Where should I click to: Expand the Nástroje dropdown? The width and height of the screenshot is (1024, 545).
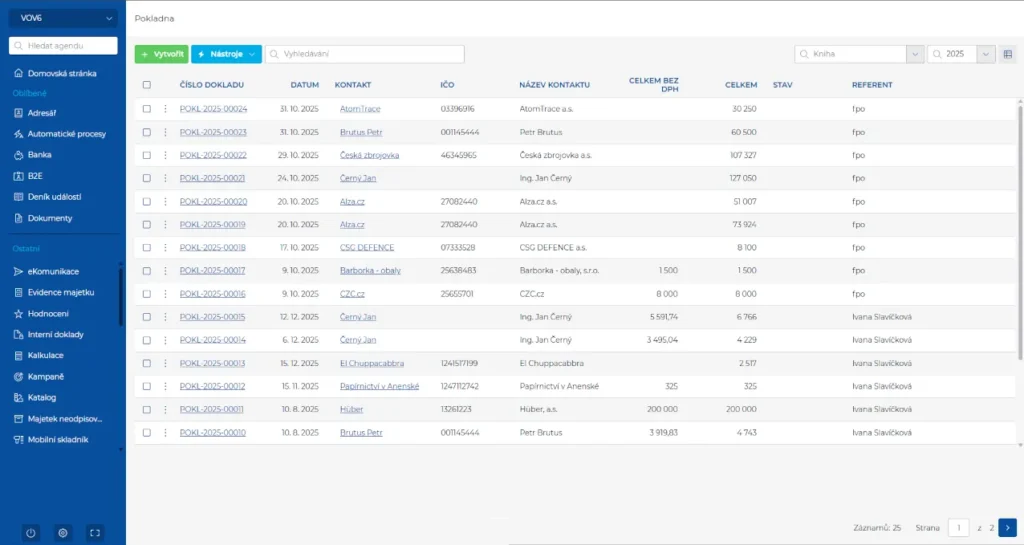pyautogui.click(x=226, y=54)
